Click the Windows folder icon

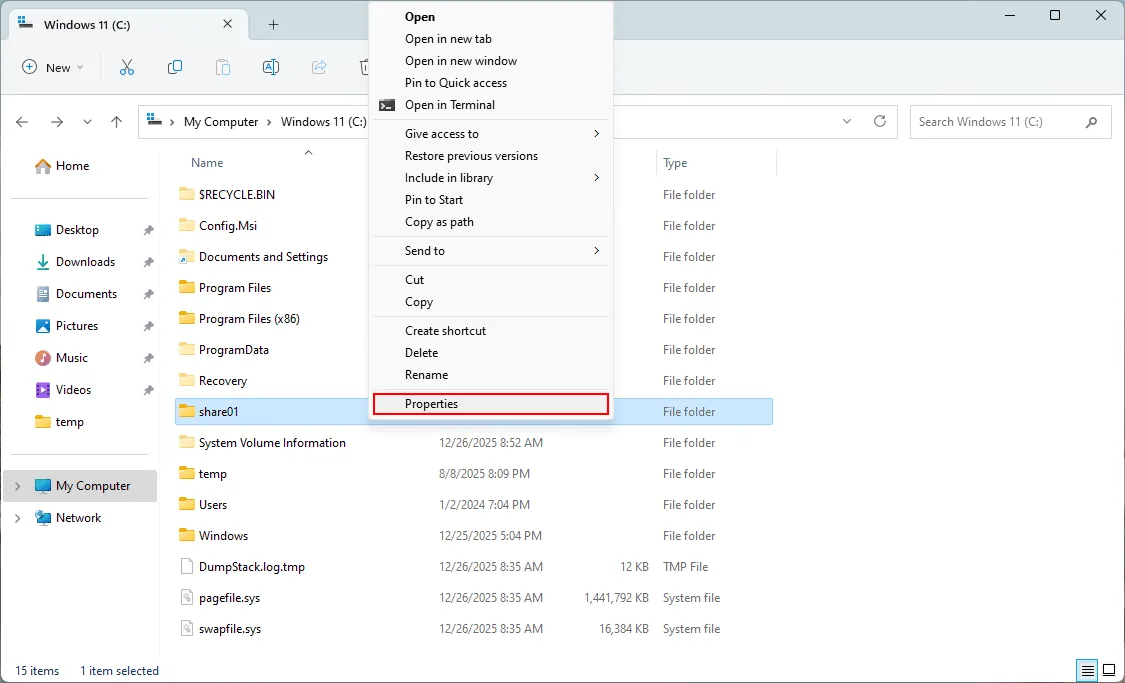click(187, 535)
